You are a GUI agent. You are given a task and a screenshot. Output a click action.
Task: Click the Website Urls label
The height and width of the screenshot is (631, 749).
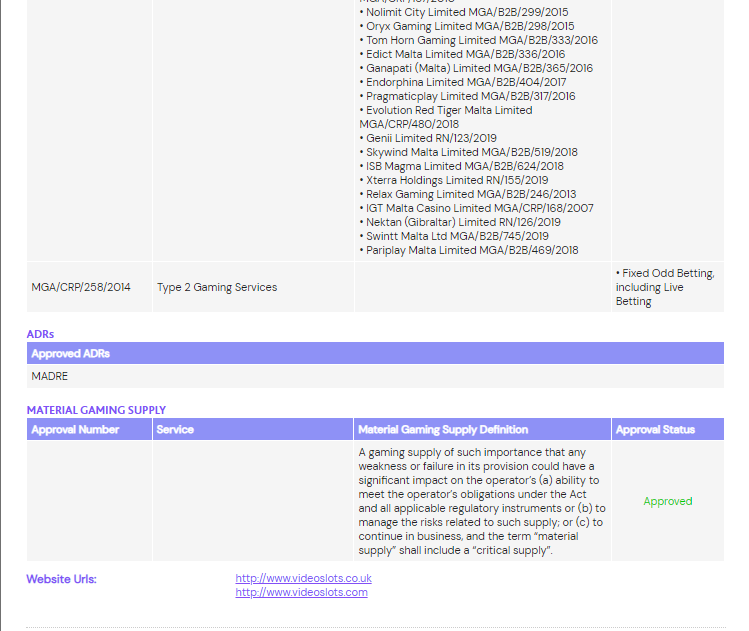pos(61,579)
